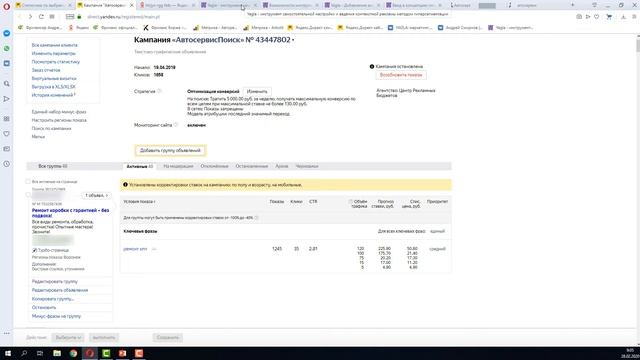
Task: Open 'Выберите' action dropdown
Action: point(68,338)
